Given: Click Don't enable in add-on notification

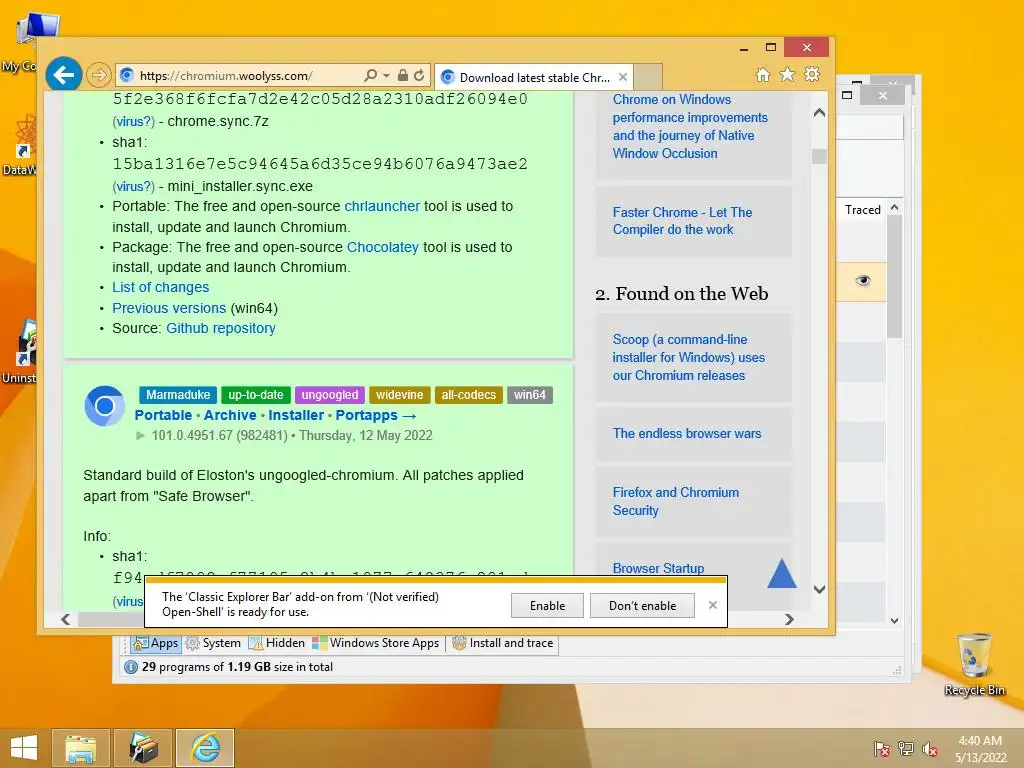Looking at the screenshot, I should [x=643, y=606].
